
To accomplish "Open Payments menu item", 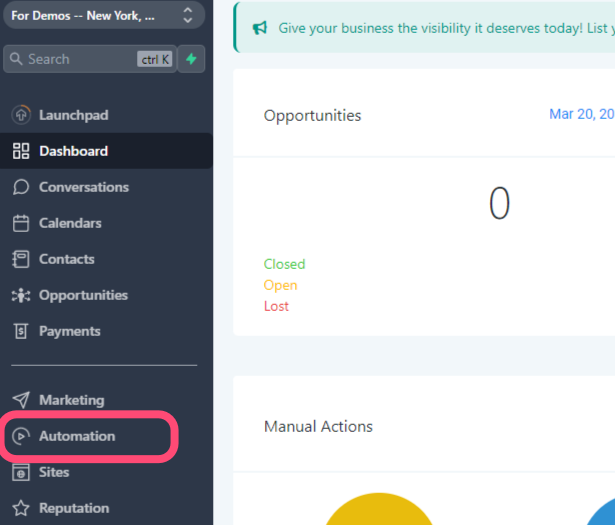I will [106, 331].
